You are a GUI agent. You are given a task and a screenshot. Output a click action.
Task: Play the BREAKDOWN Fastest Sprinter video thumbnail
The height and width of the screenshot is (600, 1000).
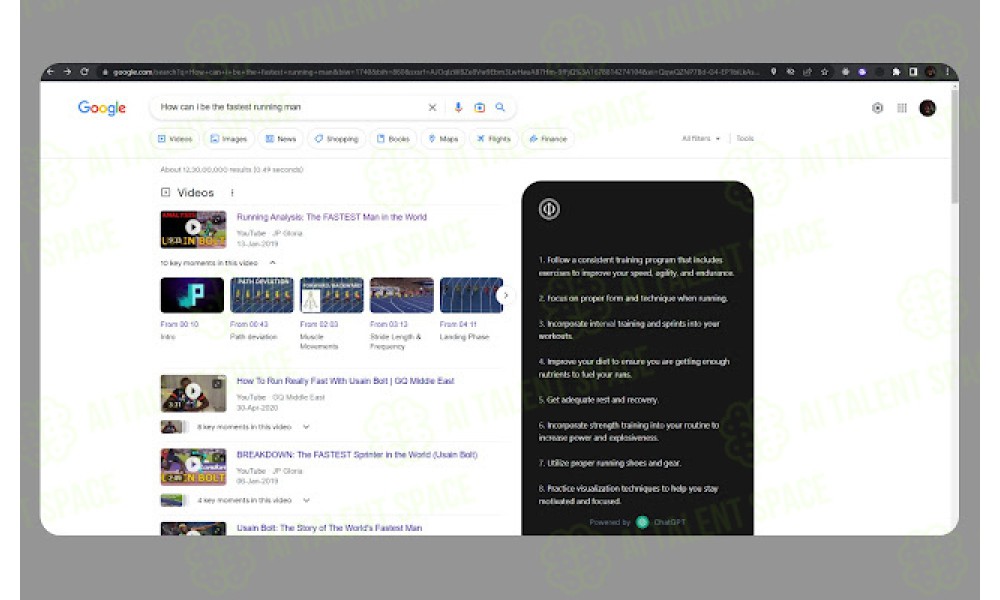[193, 467]
